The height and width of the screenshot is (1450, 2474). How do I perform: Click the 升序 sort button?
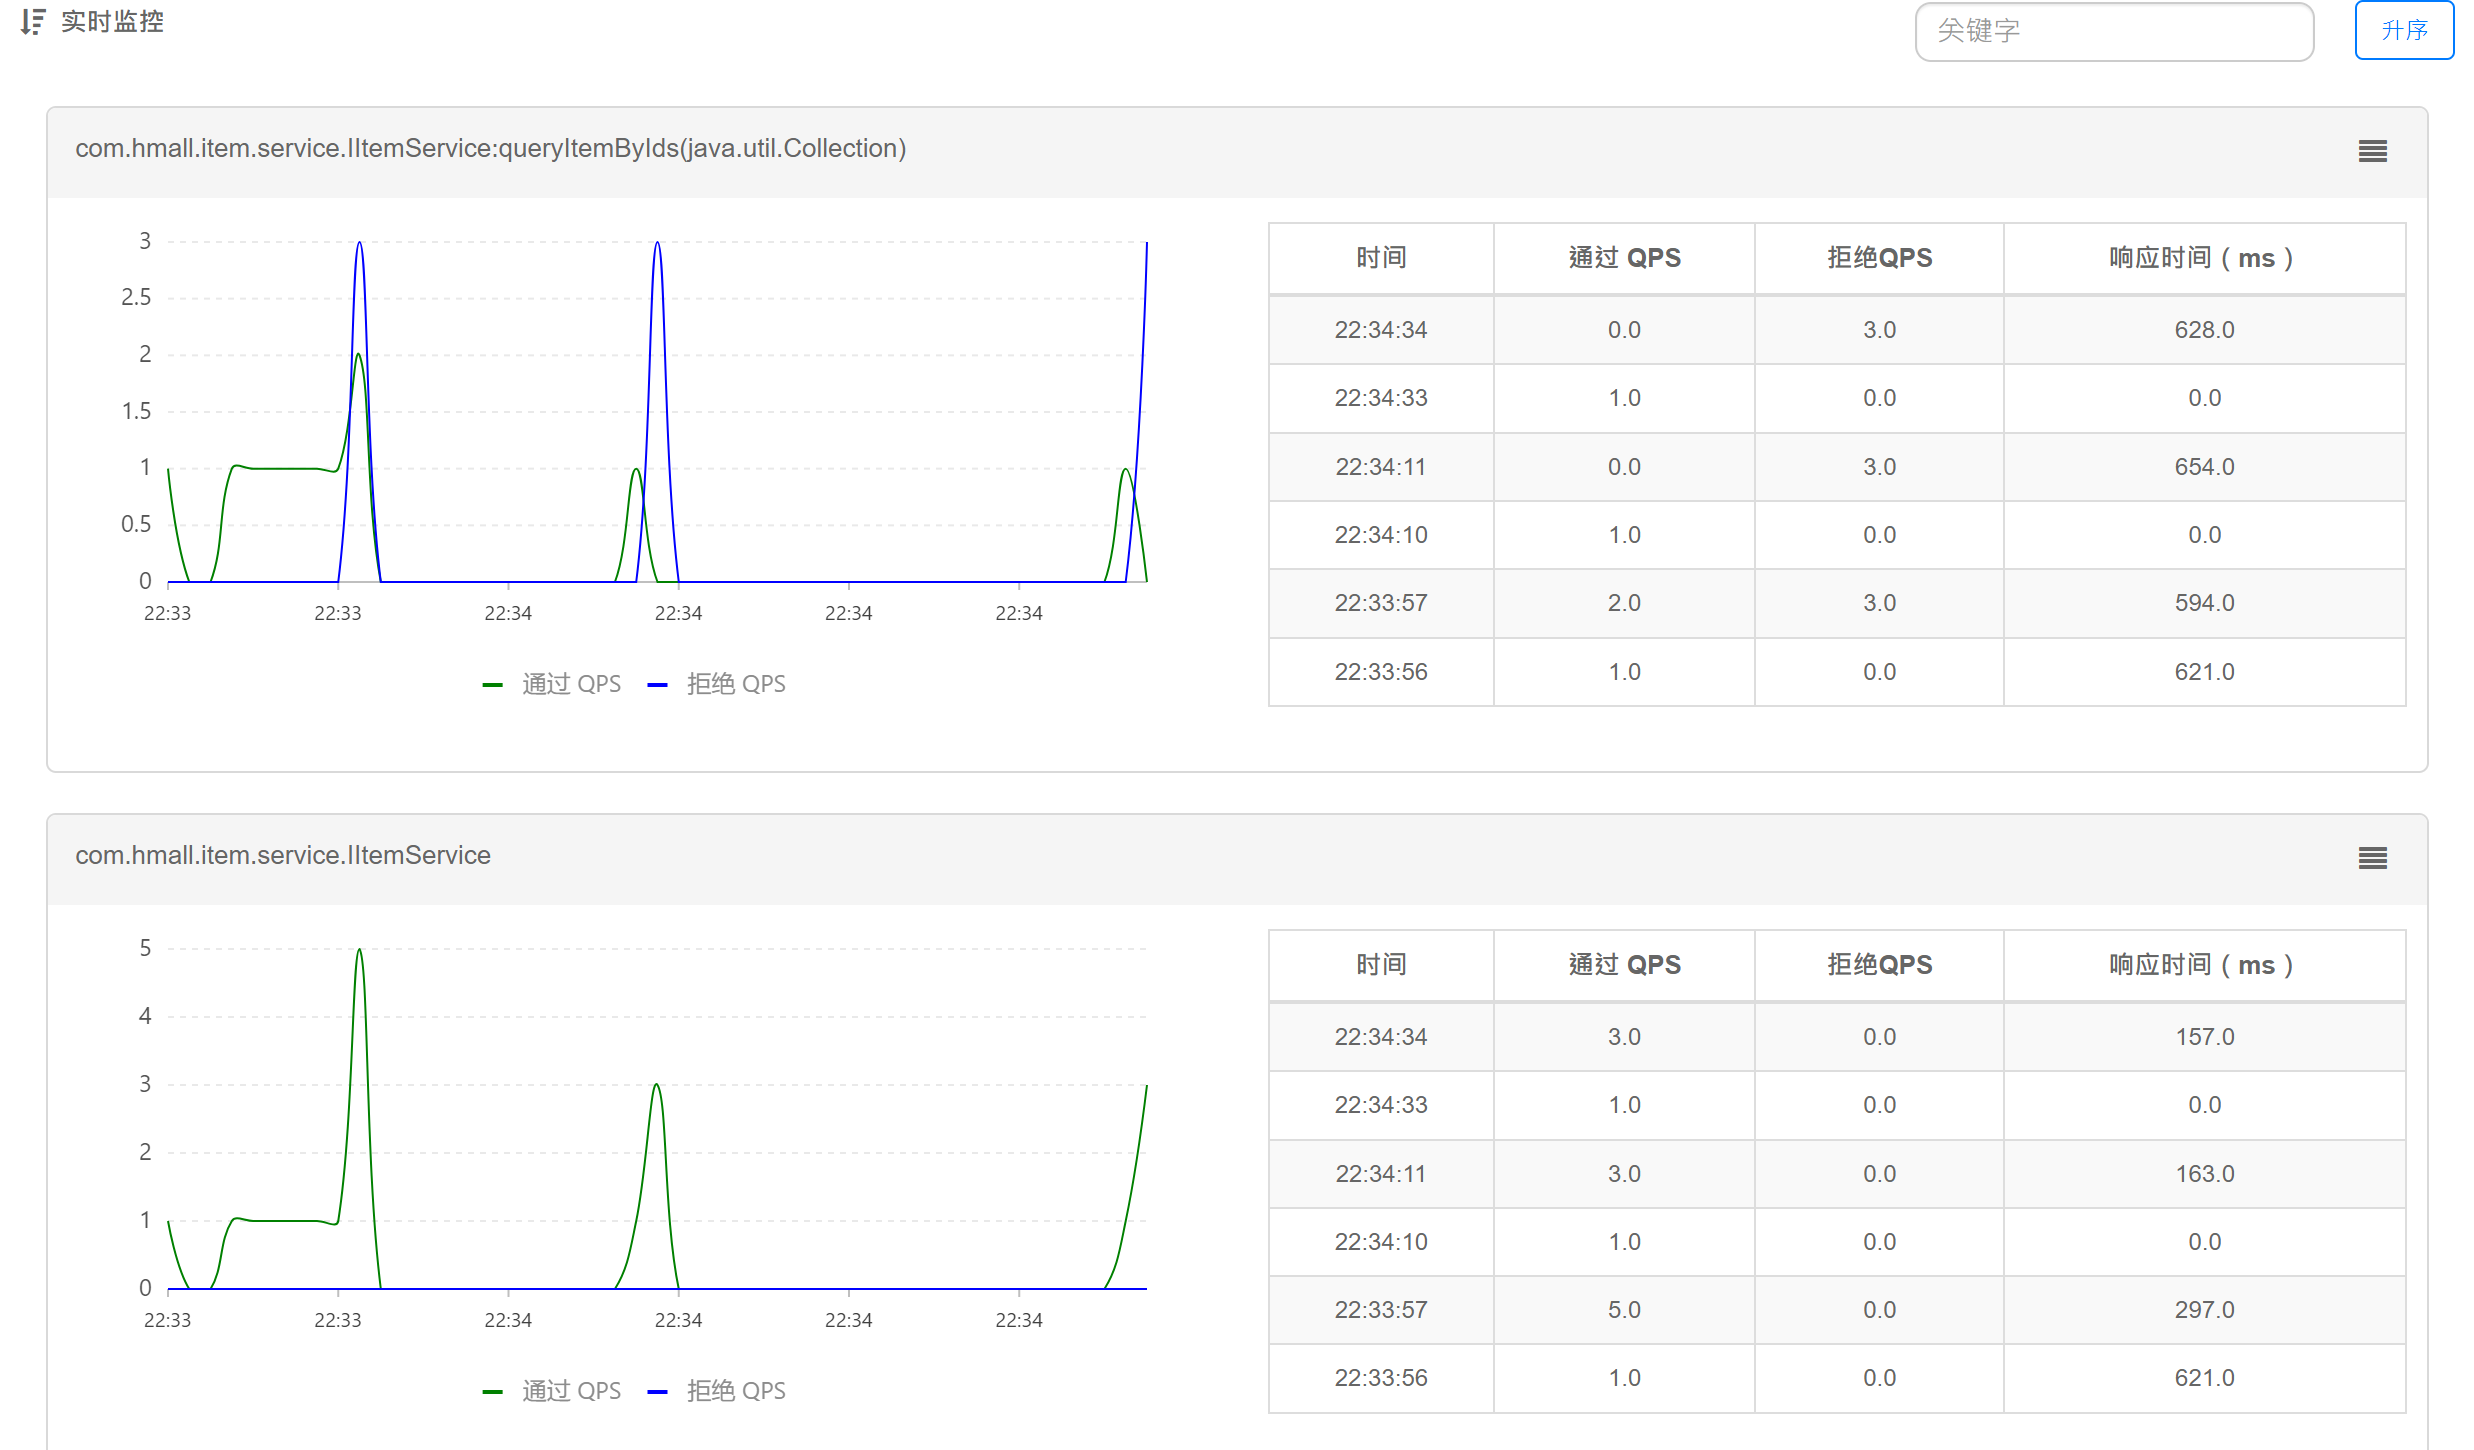click(x=2404, y=31)
